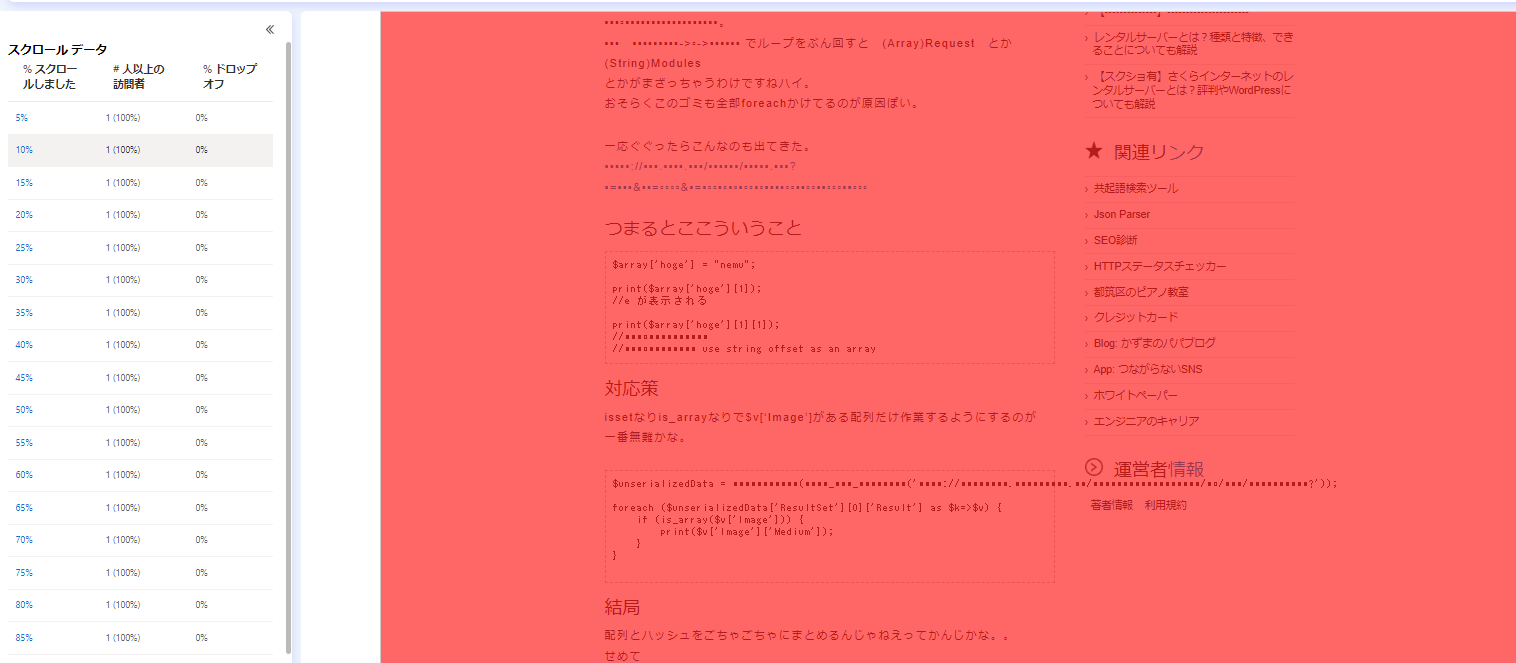Click the 著者情報 footer link
Screen dimensions: 1516x663
click(1111, 505)
